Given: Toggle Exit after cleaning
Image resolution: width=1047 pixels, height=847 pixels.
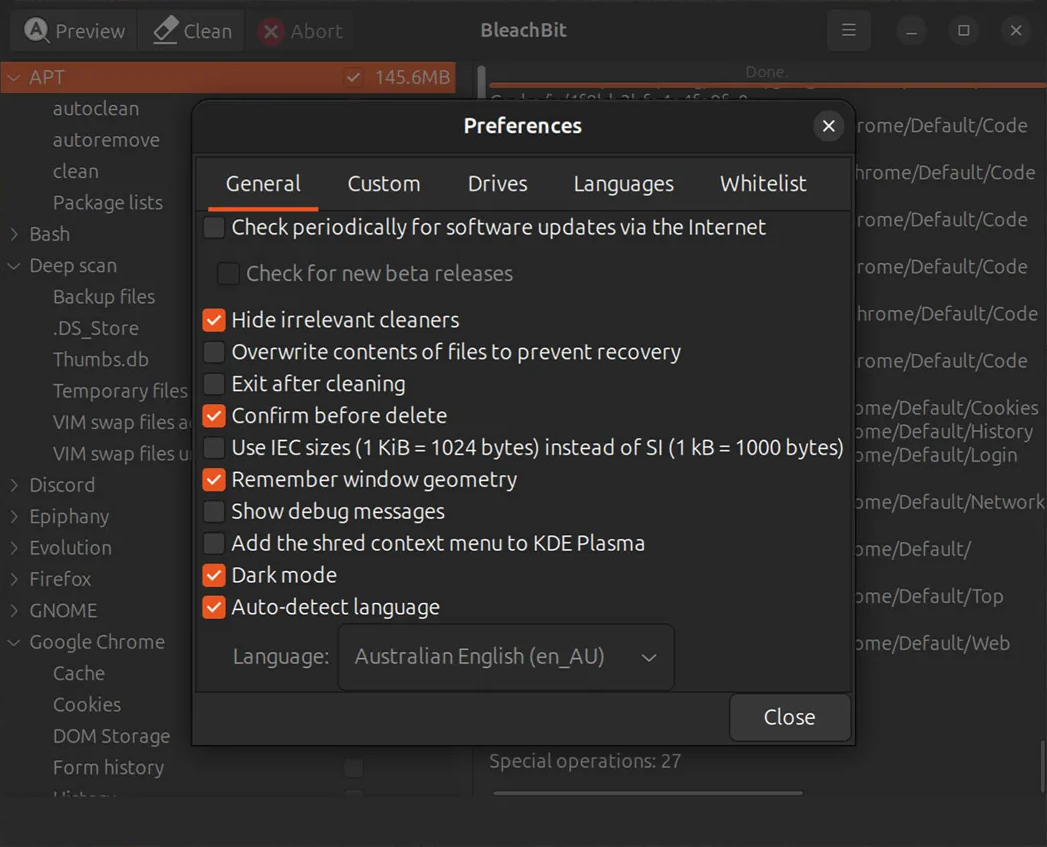Looking at the screenshot, I should [213, 383].
